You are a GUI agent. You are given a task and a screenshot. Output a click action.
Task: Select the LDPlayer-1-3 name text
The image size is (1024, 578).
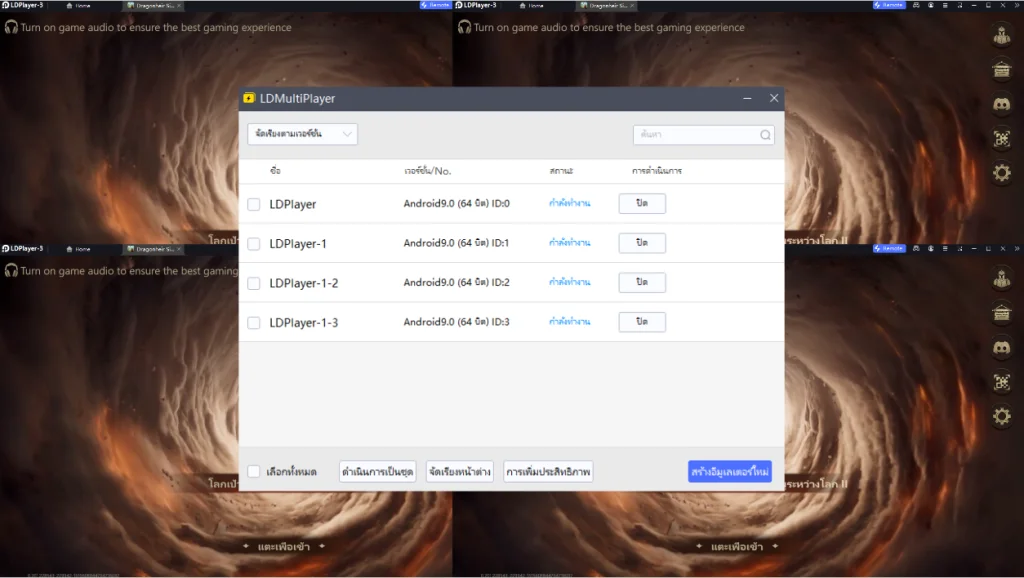(x=304, y=322)
